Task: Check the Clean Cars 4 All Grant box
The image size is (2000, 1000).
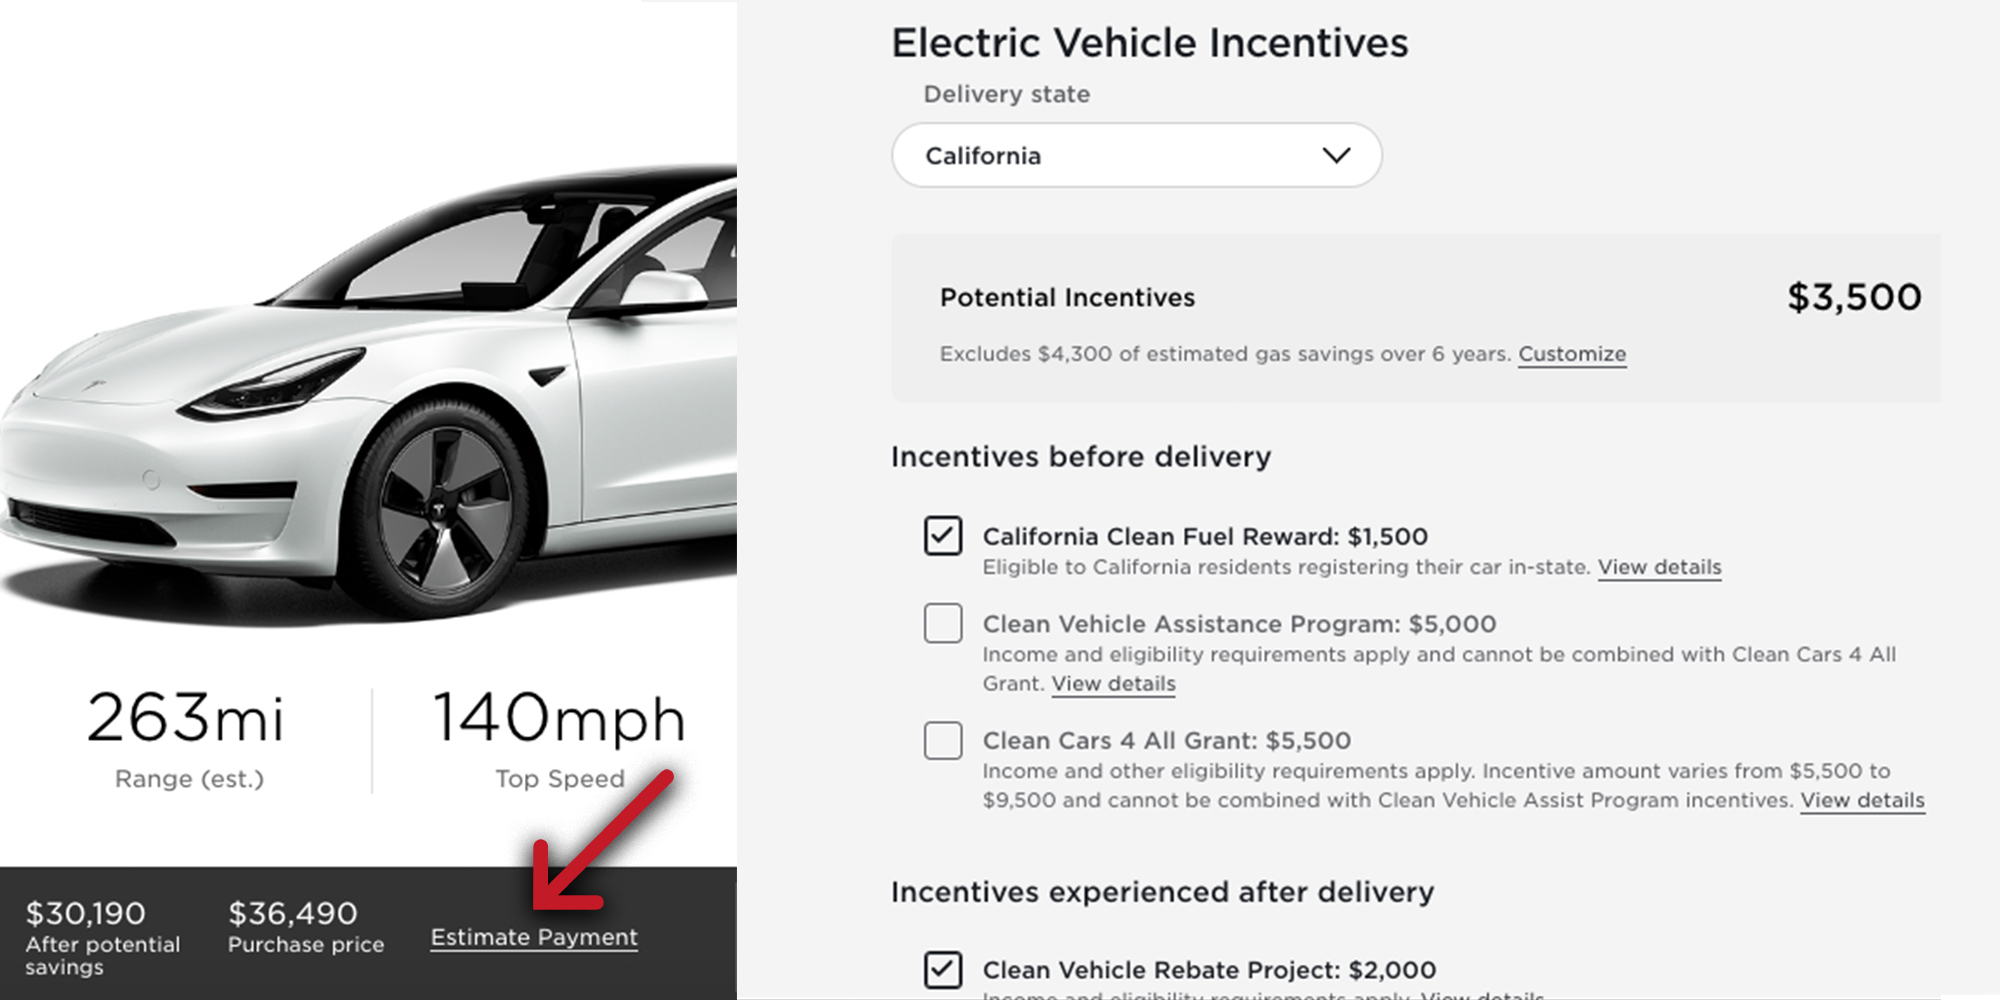Action: click(943, 741)
